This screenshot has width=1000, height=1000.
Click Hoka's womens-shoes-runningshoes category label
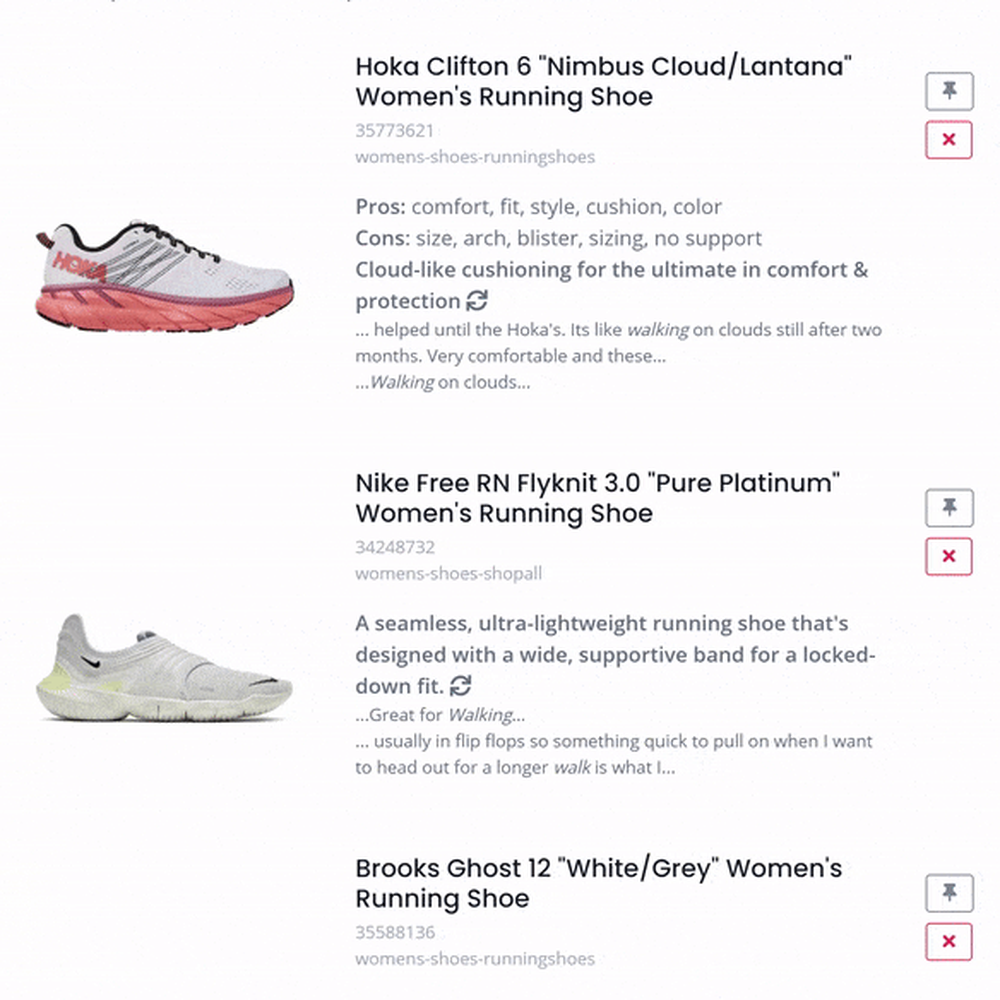[475, 157]
